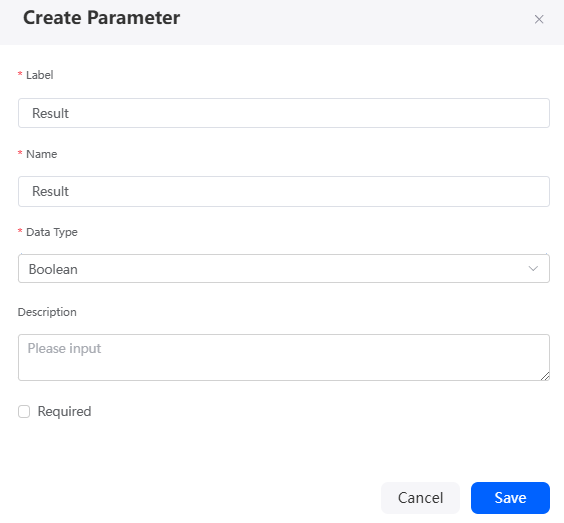Screen dimensions: 564x523
Task: Click the Description text area
Action: 283,357
